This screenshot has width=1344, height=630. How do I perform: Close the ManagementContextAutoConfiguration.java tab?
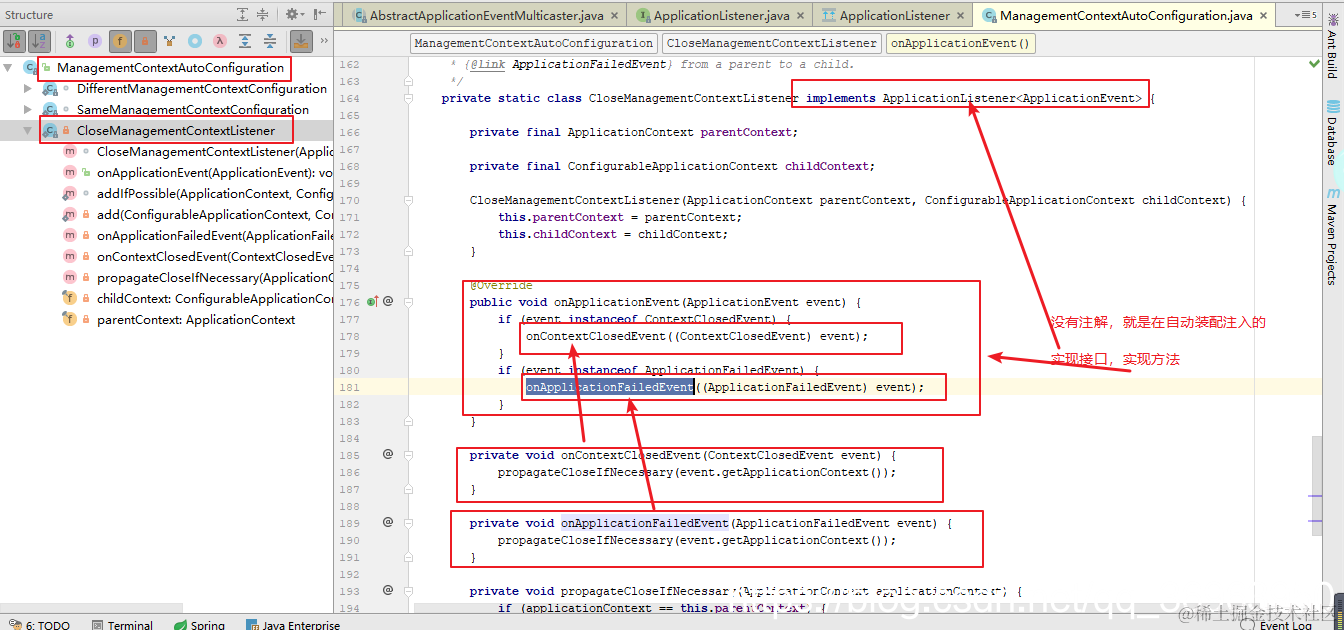point(1264,16)
